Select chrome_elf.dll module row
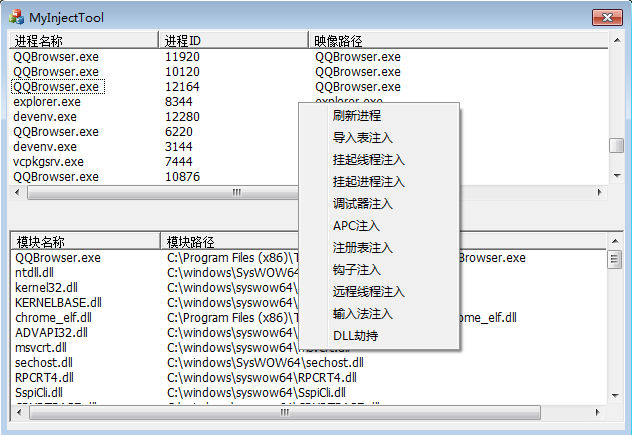The image size is (632, 435). tap(54, 318)
